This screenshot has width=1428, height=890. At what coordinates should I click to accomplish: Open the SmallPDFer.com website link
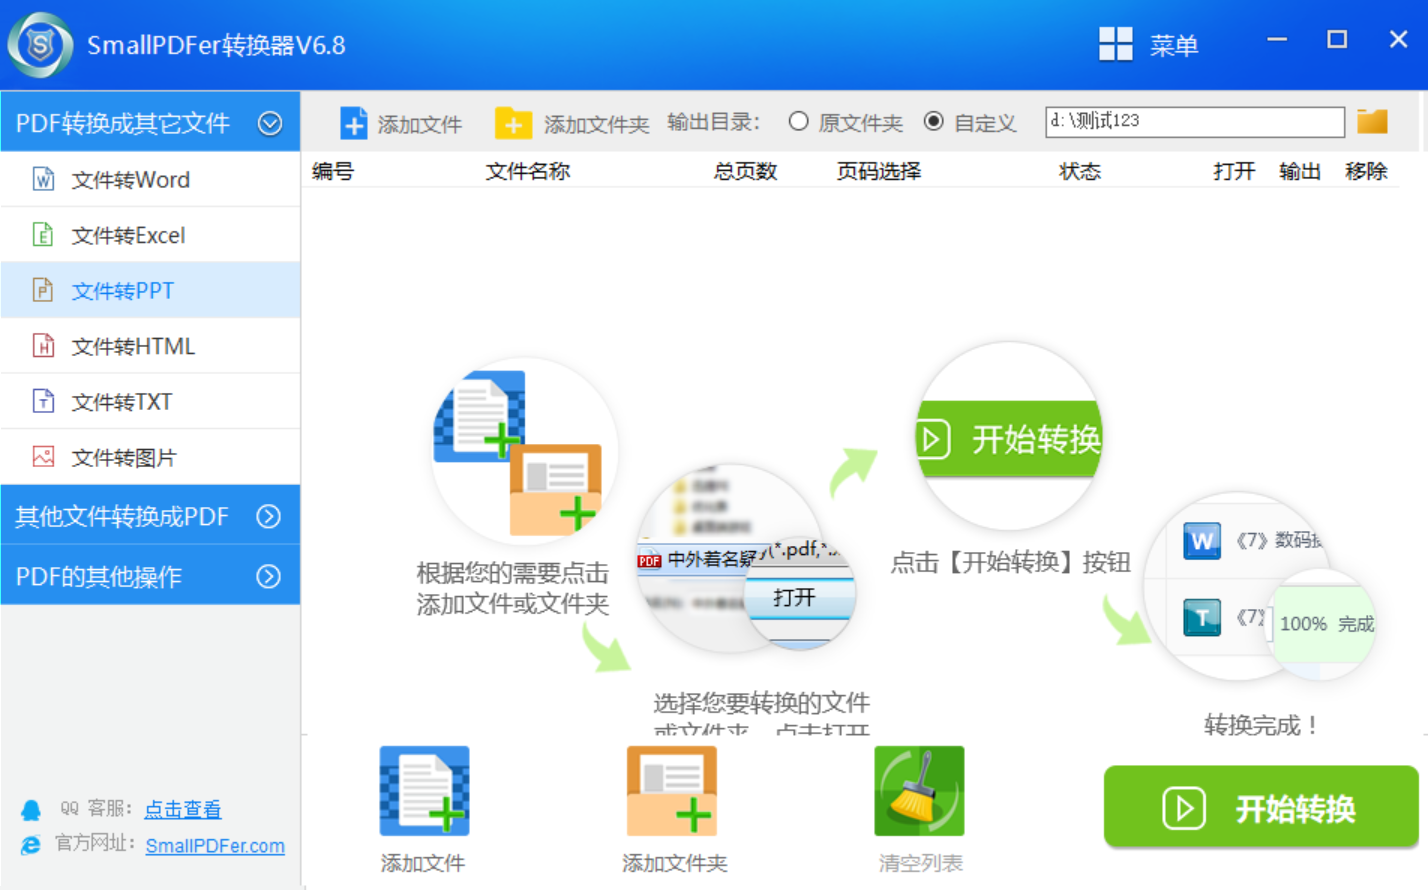pyautogui.click(x=215, y=846)
